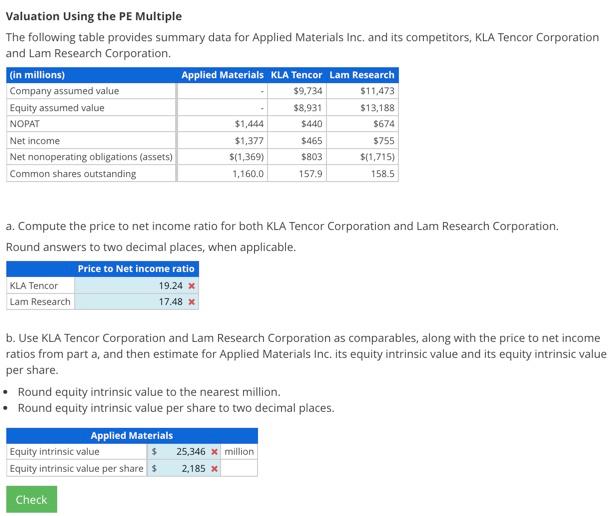Click the green Check button
Screen dimensions: 614x516
pyautogui.click(x=31, y=499)
